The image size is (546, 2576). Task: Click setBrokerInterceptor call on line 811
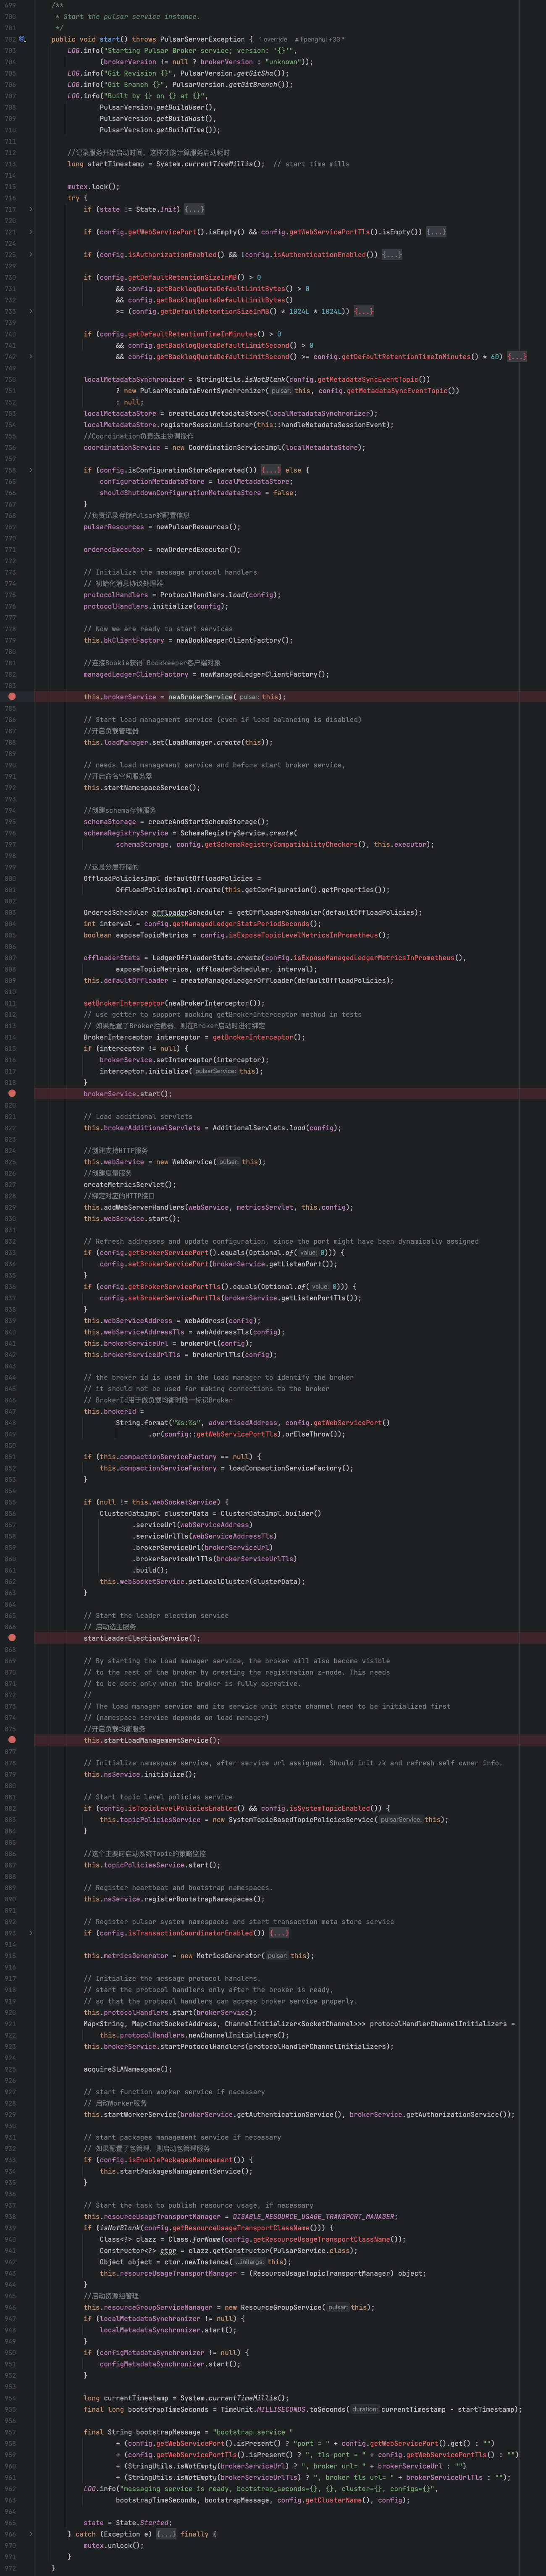[x=124, y=1003]
